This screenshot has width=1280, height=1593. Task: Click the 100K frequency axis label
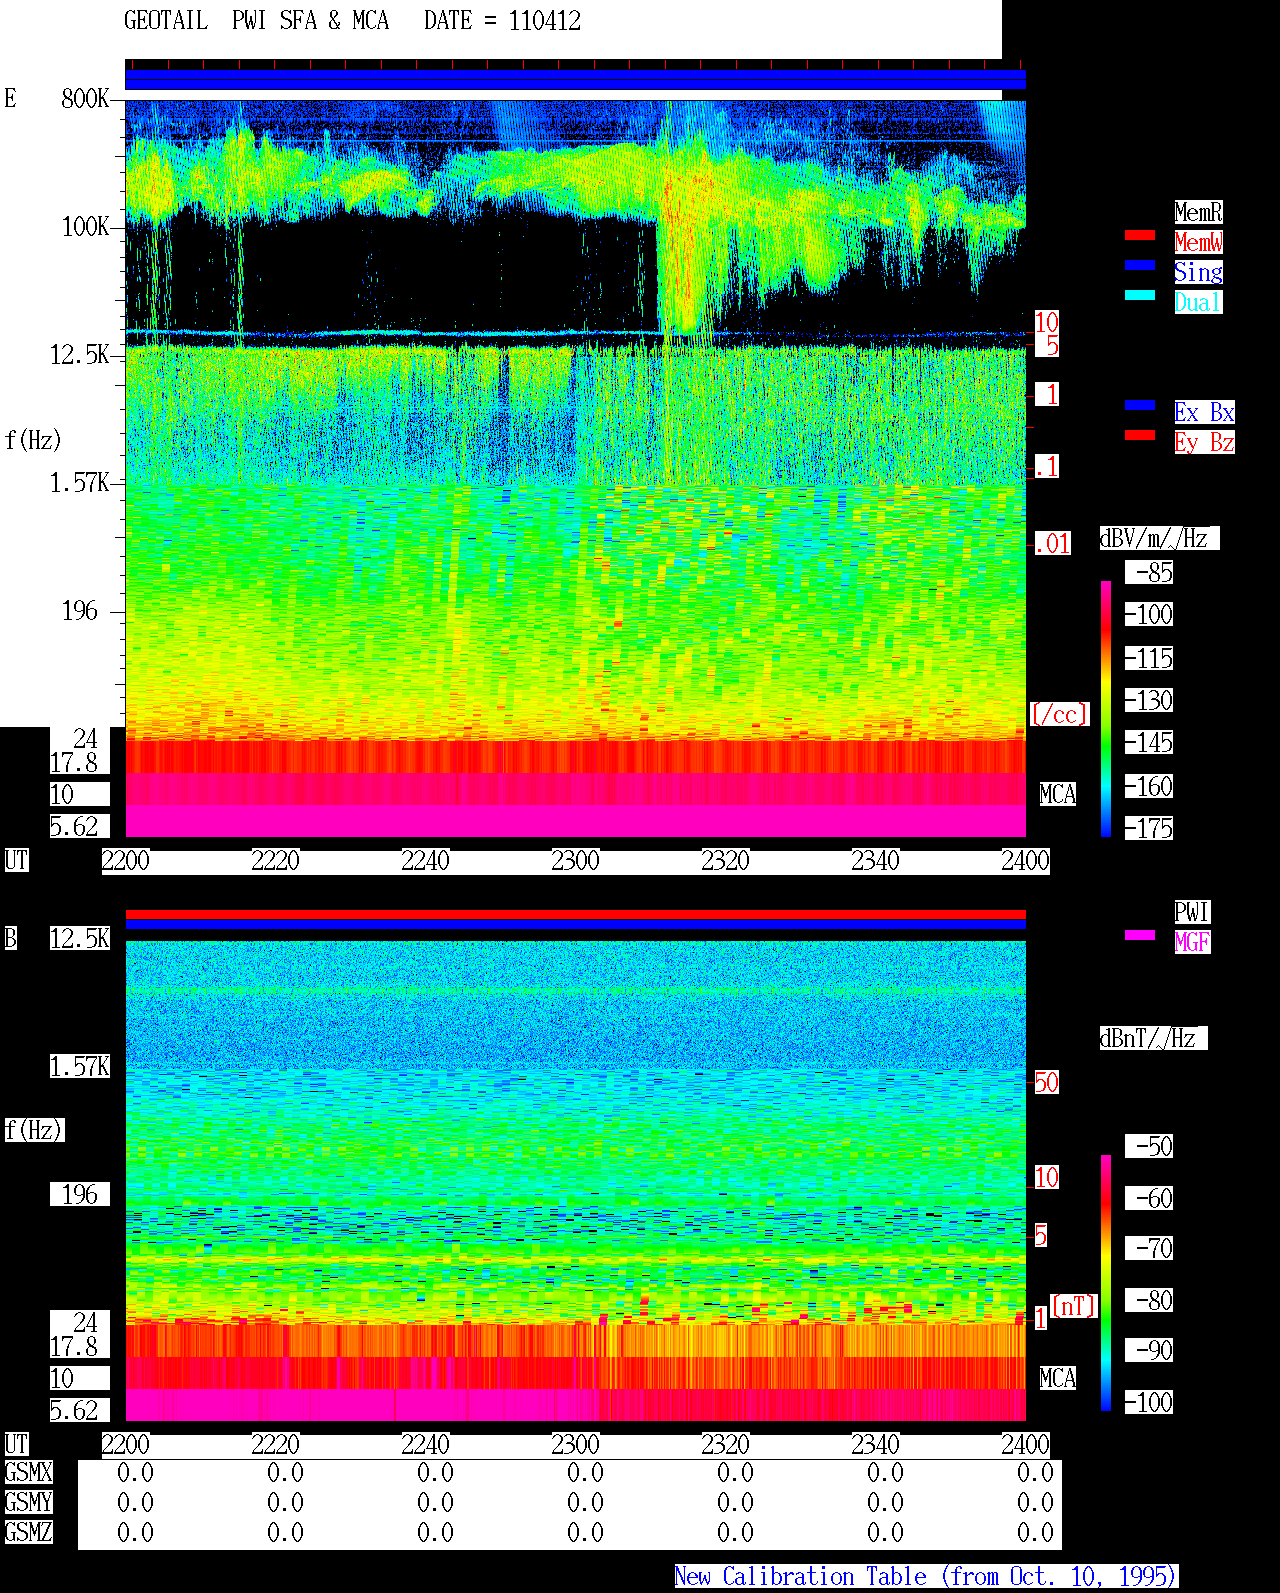tap(85, 226)
